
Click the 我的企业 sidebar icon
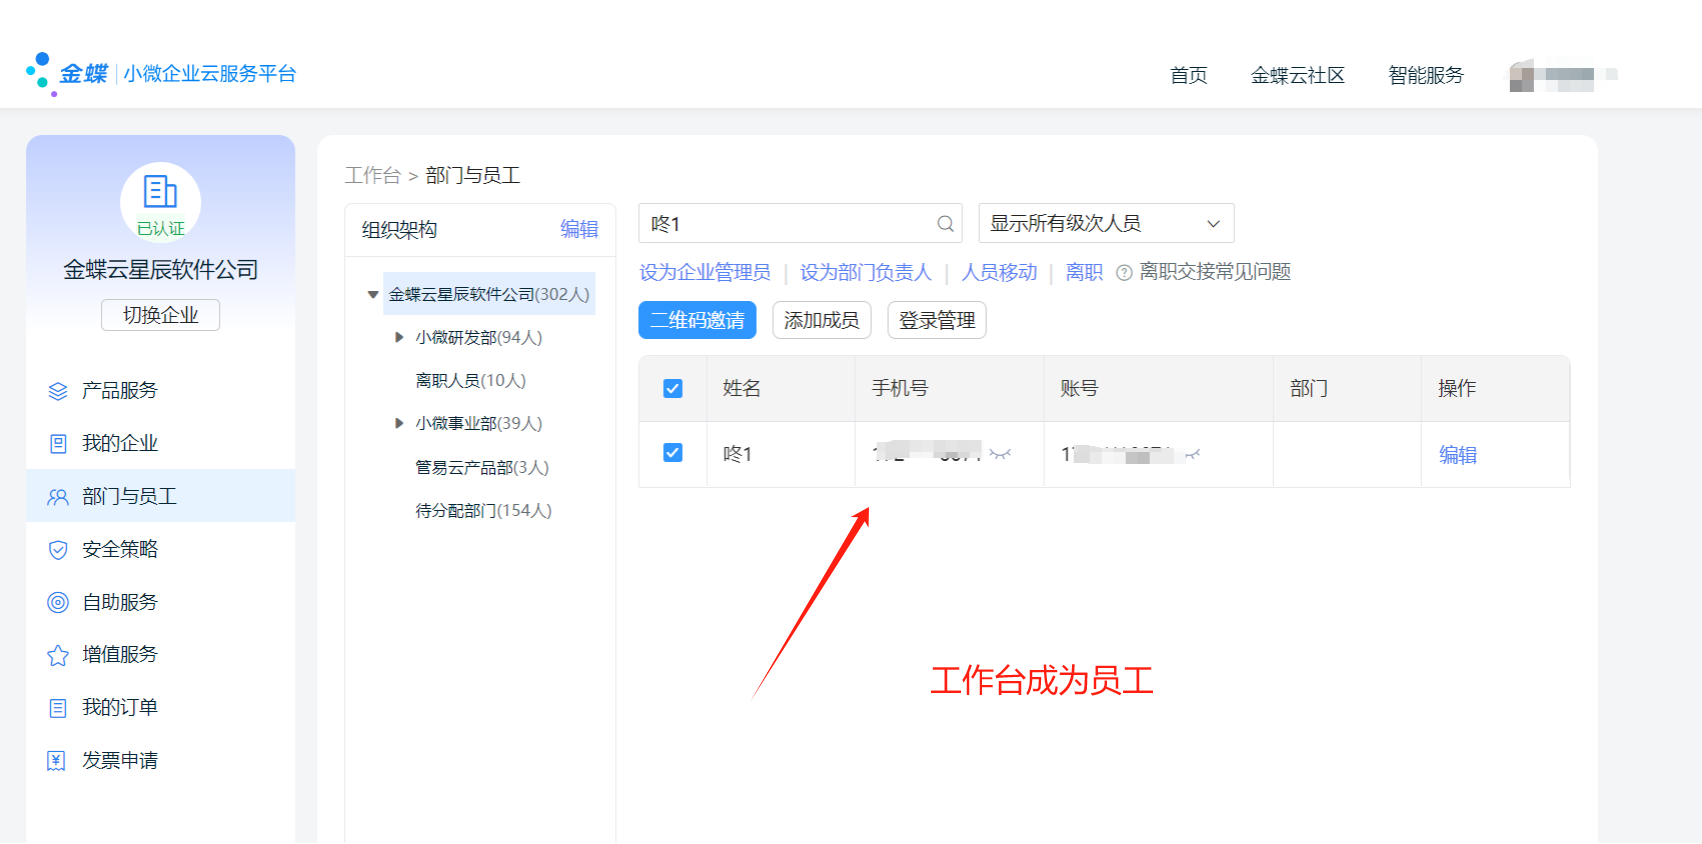tap(58, 444)
